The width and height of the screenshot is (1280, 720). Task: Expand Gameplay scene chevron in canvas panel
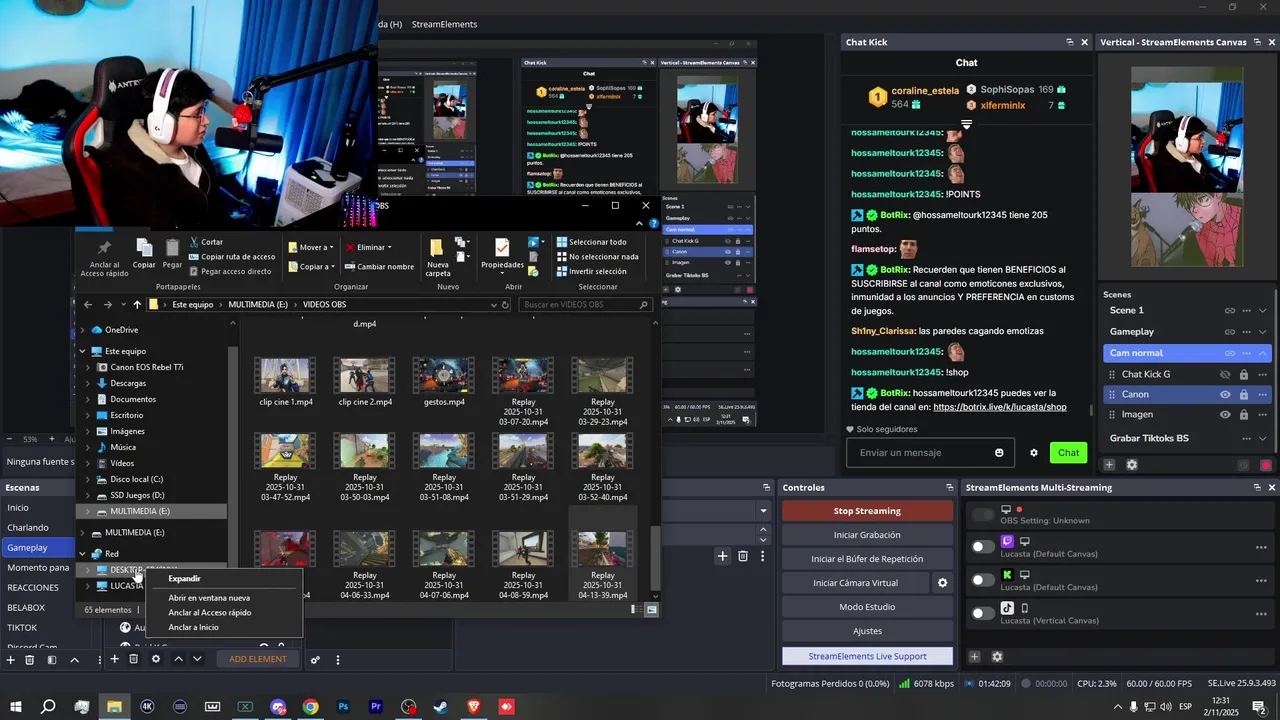1263,332
